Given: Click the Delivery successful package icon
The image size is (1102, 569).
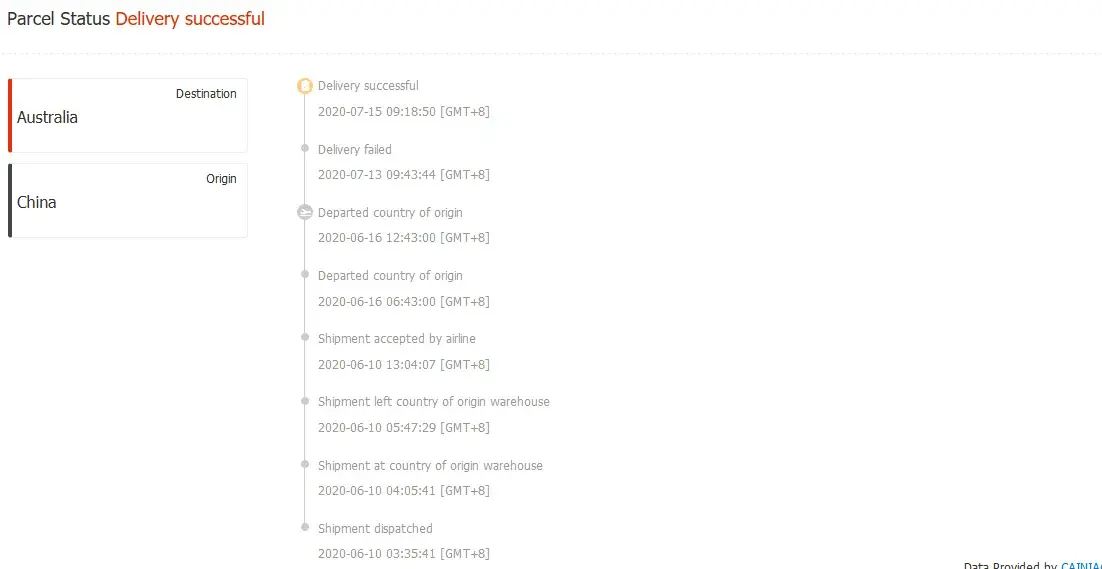Looking at the screenshot, I should click(305, 86).
